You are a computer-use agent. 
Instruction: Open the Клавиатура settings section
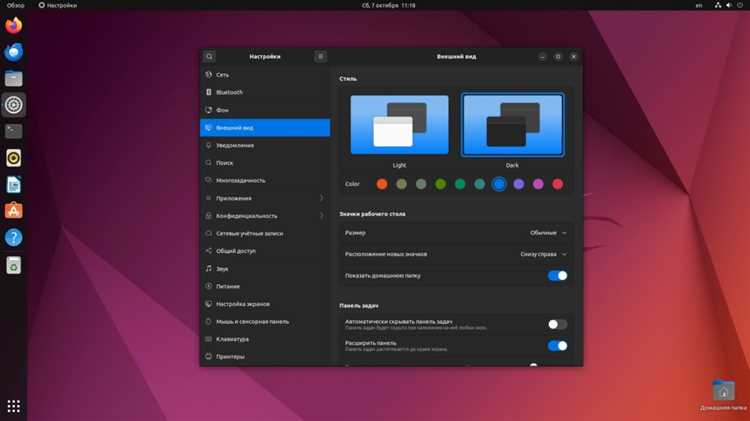pos(265,339)
